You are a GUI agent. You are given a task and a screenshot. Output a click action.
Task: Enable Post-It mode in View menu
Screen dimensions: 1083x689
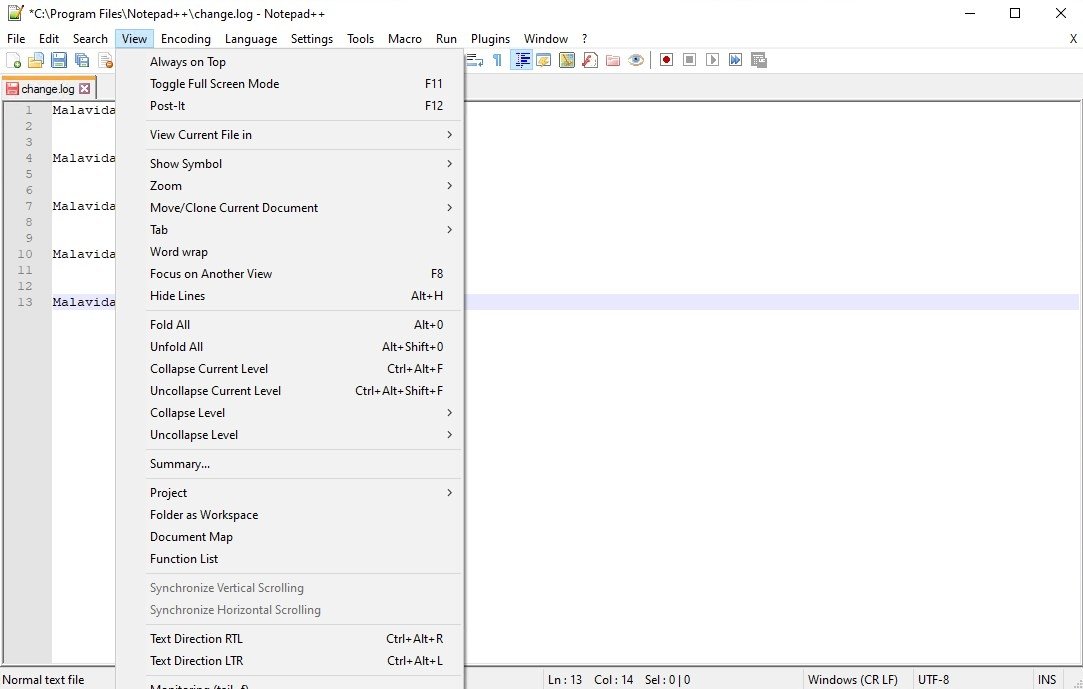pos(289,106)
